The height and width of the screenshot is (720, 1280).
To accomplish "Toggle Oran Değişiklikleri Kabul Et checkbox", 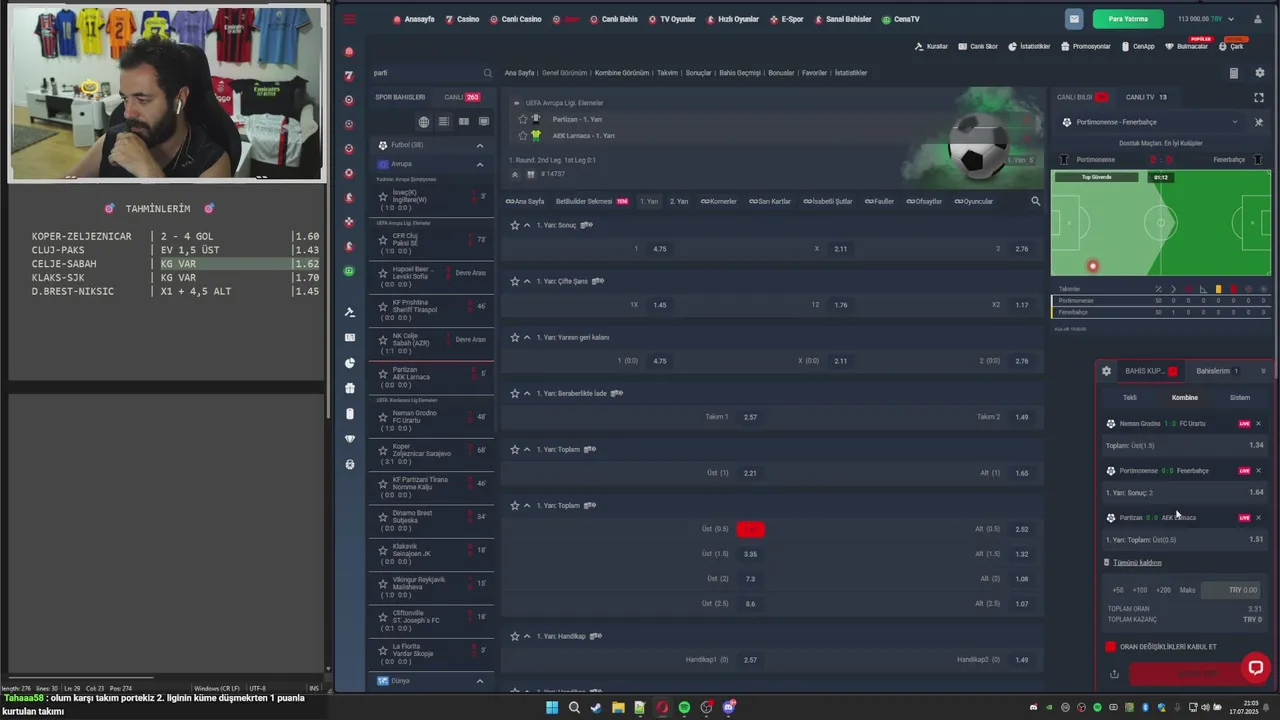I will [x=1110, y=647].
